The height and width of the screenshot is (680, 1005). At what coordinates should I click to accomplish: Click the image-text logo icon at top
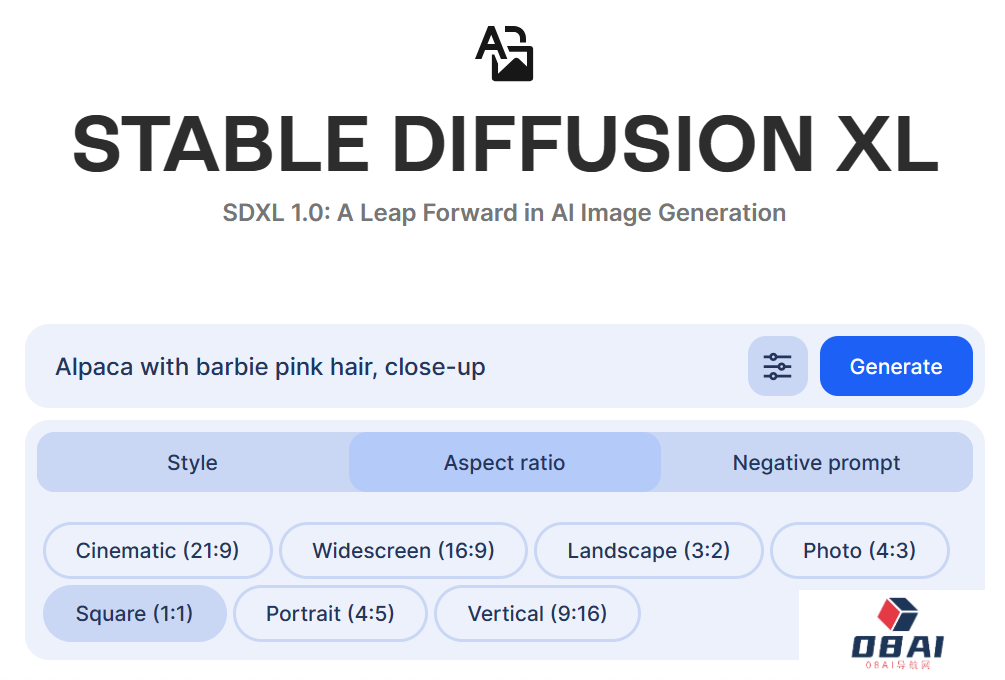504,52
